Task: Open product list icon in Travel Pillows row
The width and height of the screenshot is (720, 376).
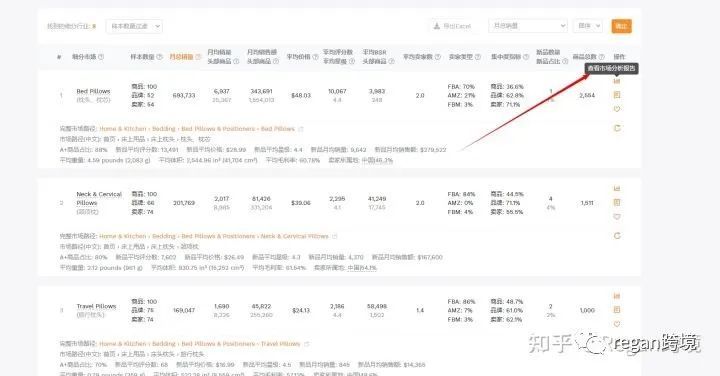Action: pos(617,310)
